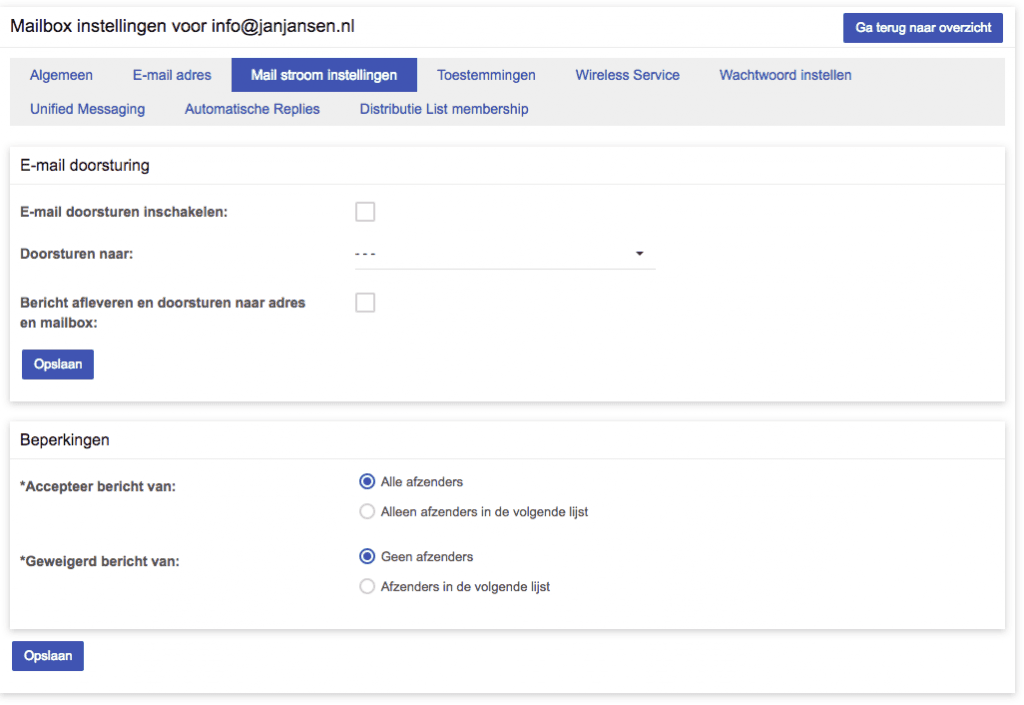Viewport: 1024px width, 705px height.
Task: Select the Geen afzenders radio option
Action: (x=367, y=557)
